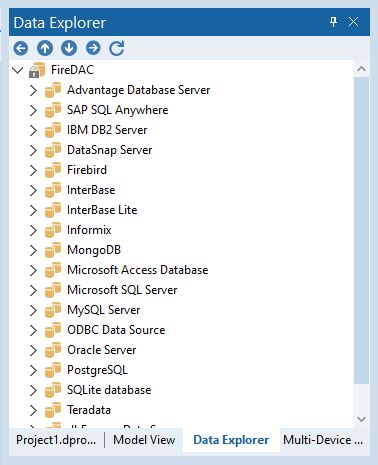The image size is (378, 465).
Task: Expand the Advantage Database Server node
Action: pyautogui.click(x=33, y=90)
